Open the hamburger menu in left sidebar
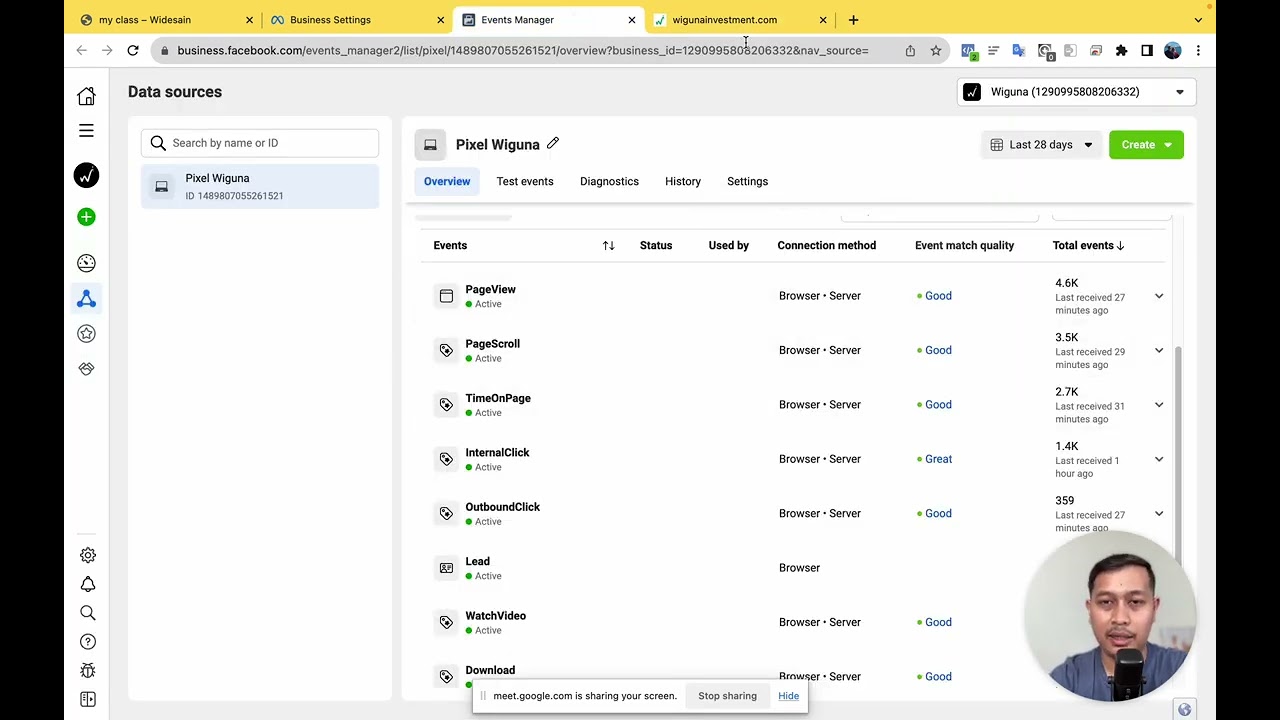Screen dimensions: 1280x720 click(x=86, y=131)
